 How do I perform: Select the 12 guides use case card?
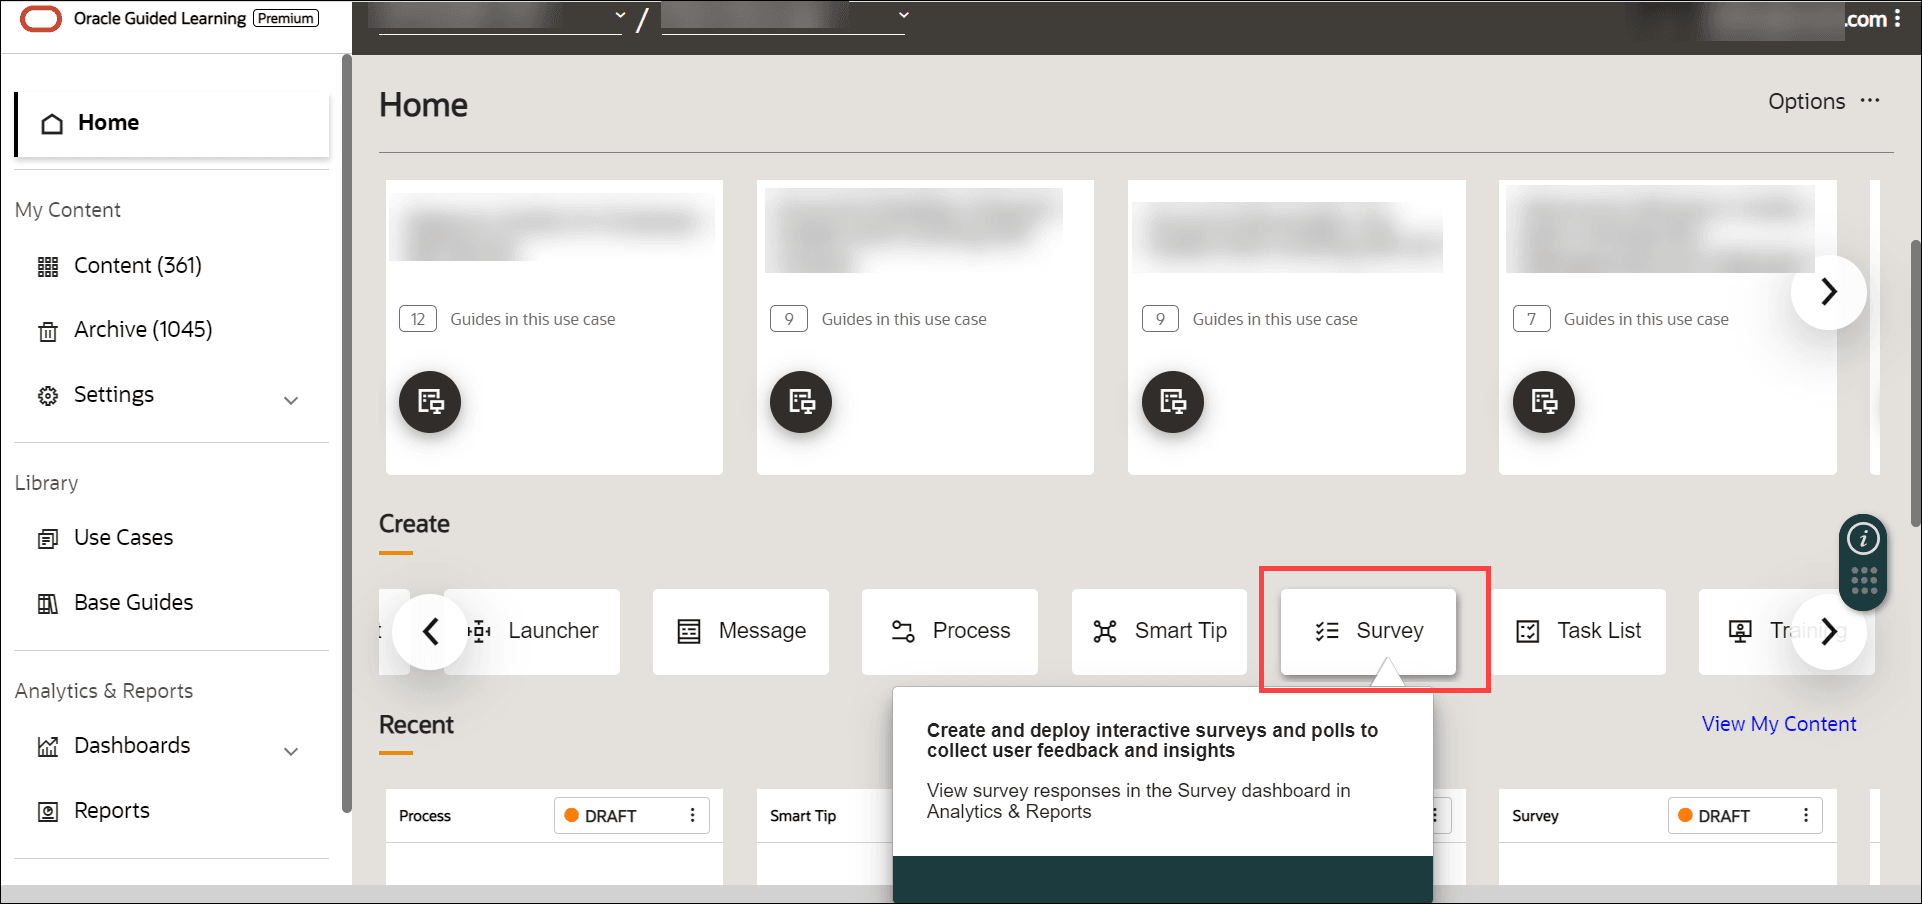pyautogui.click(x=554, y=327)
